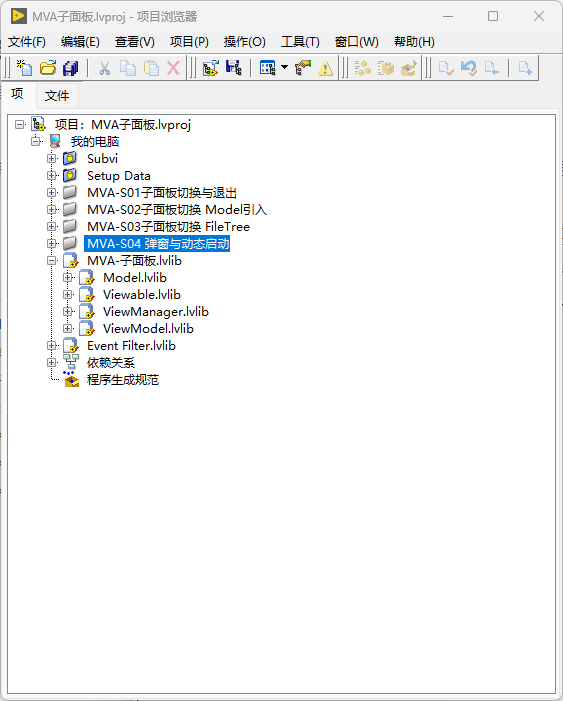Open the 项目(P) menu

coord(189,42)
